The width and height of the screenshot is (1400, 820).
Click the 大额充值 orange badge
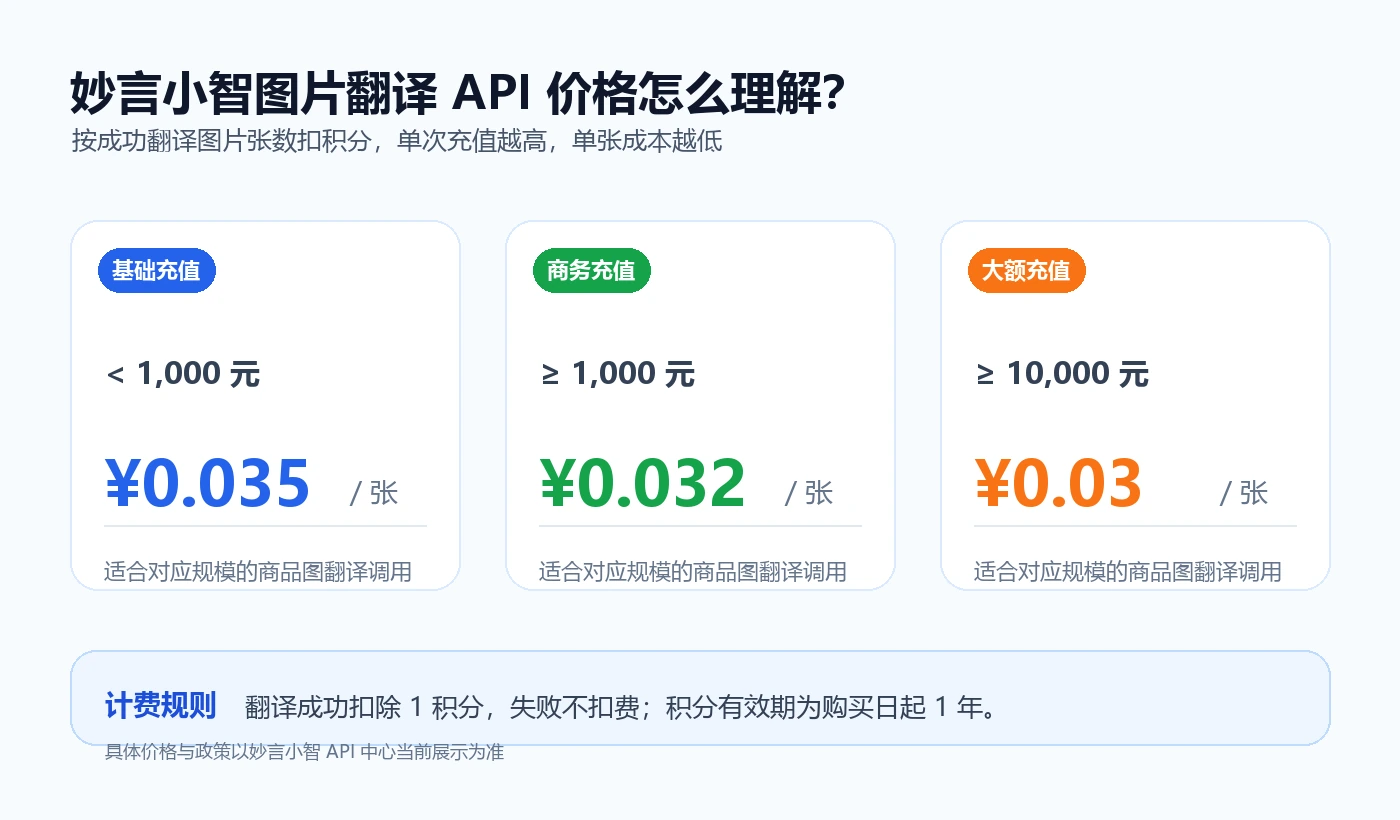pyautogui.click(x=1026, y=270)
